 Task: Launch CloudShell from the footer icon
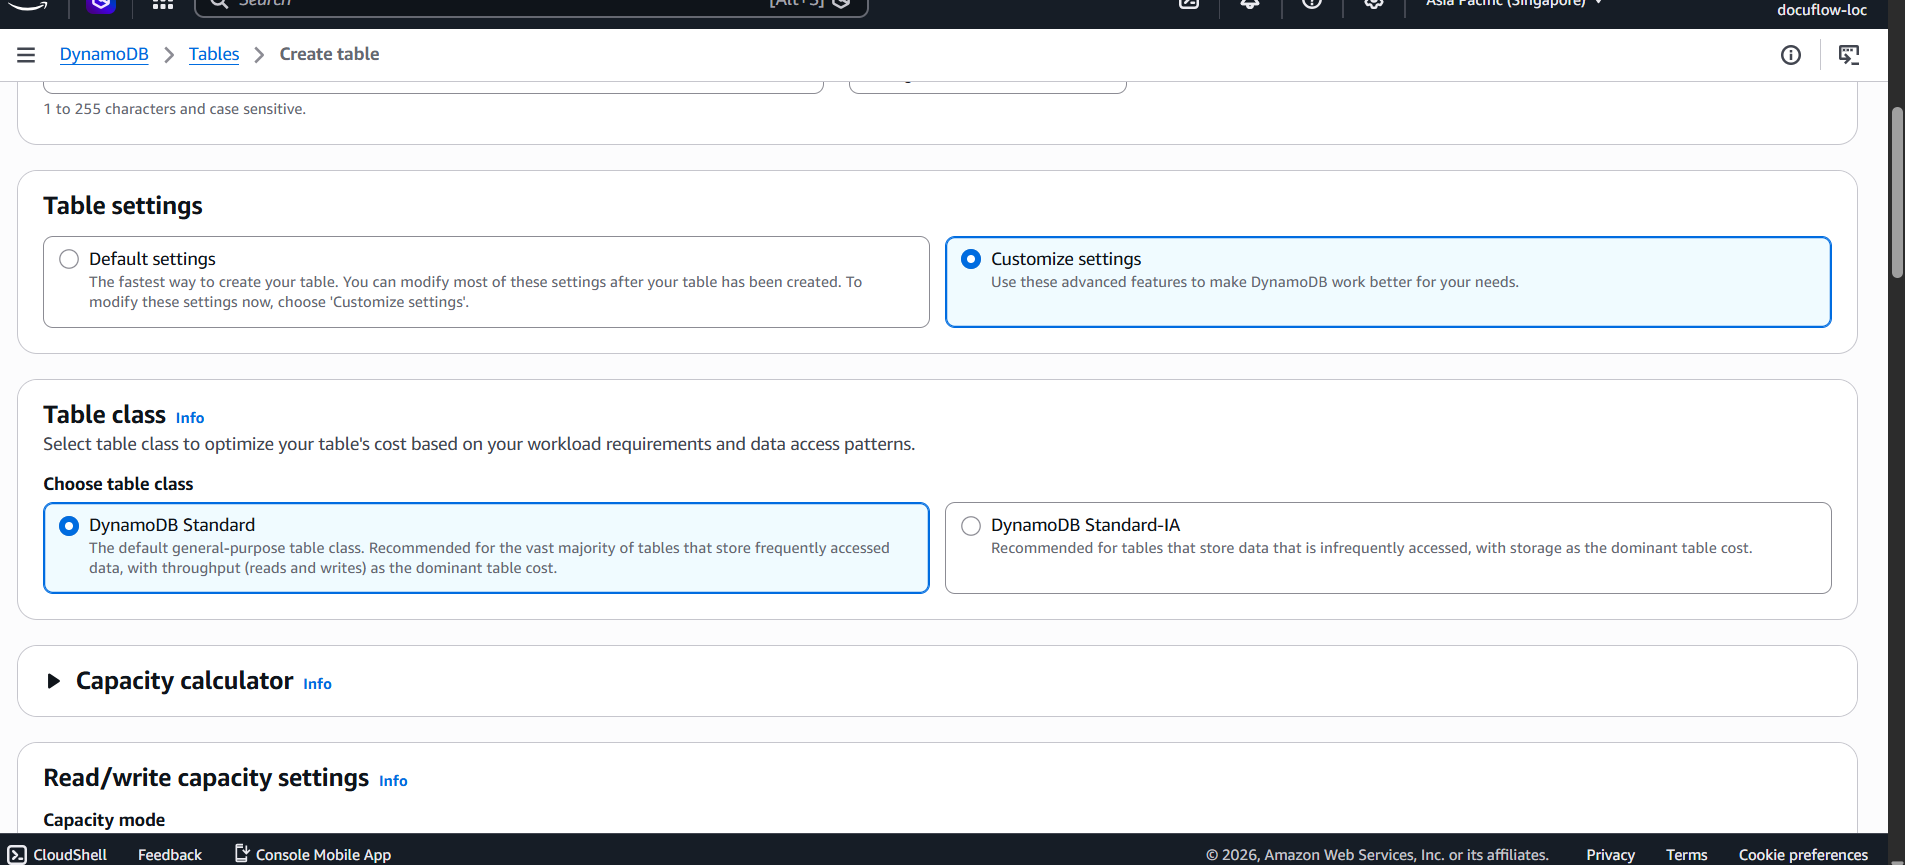17,854
